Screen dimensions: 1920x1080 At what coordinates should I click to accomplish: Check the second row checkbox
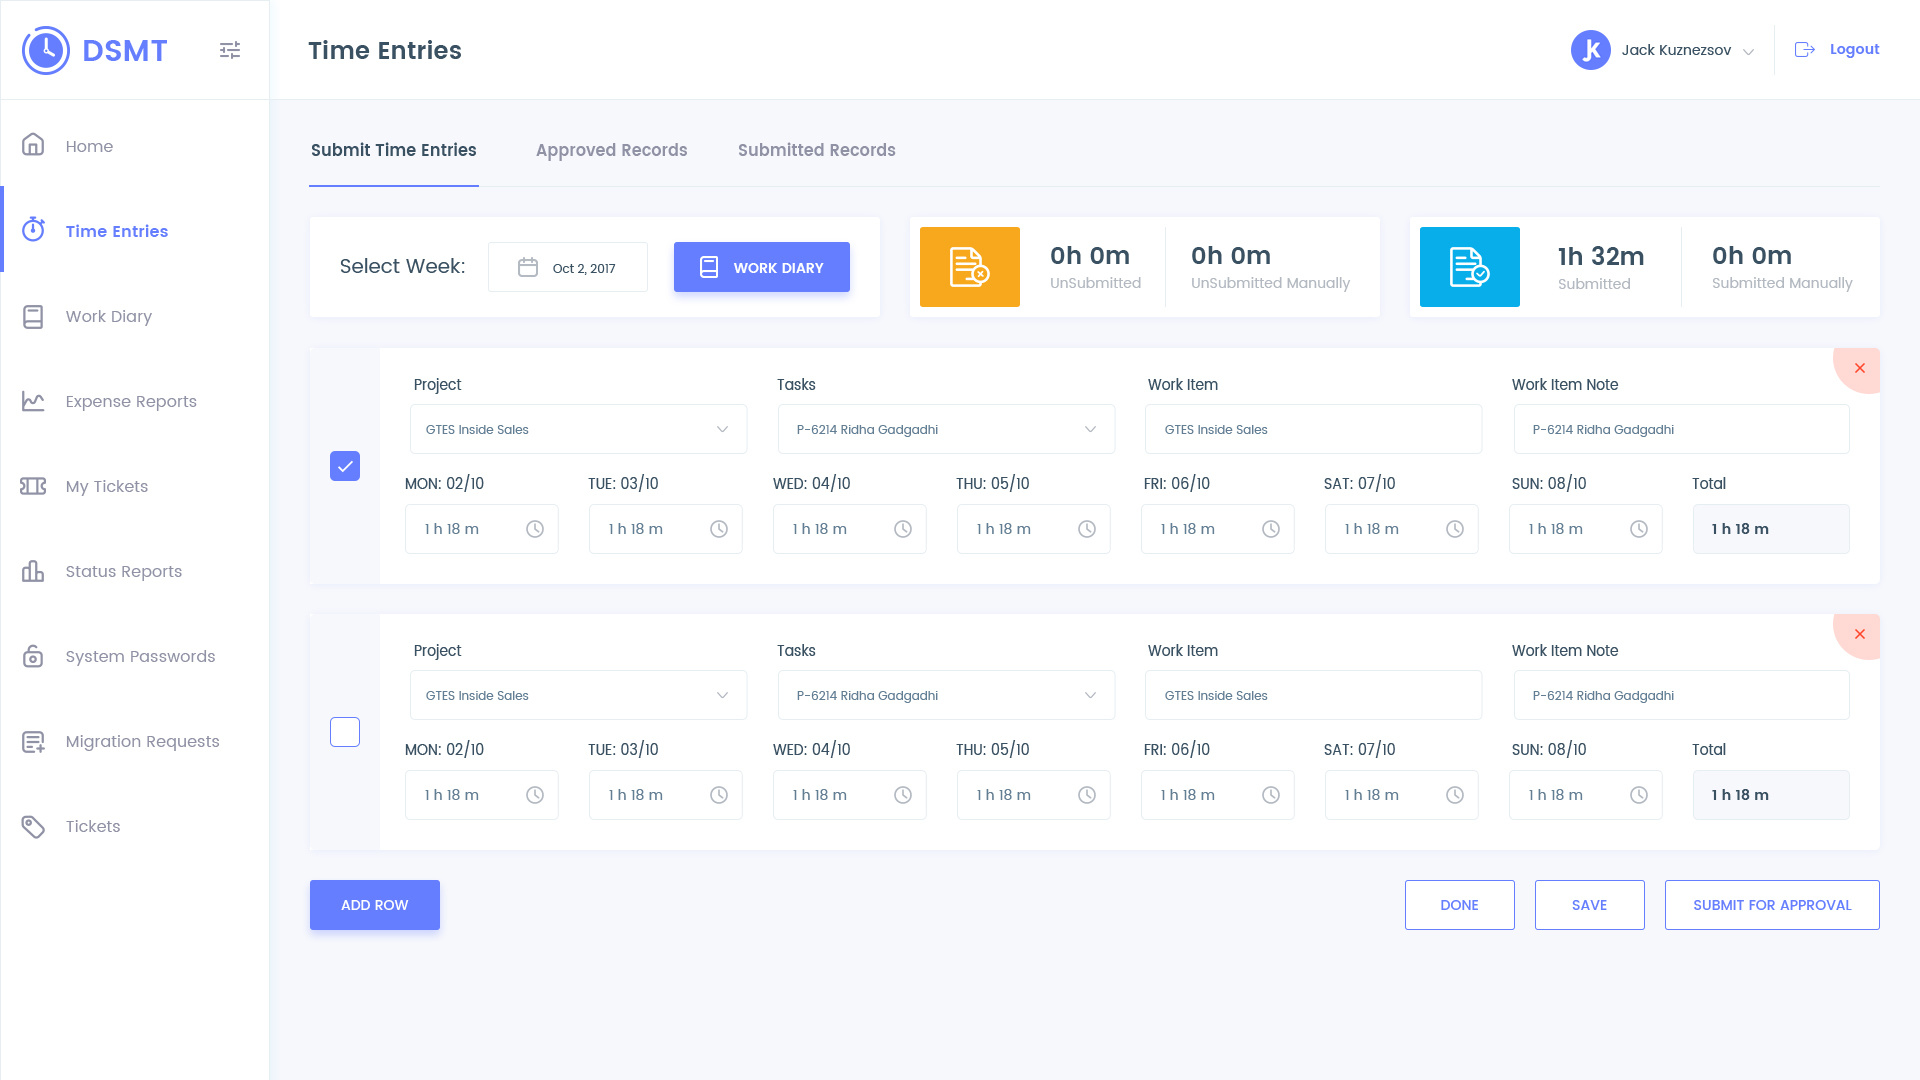345,732
